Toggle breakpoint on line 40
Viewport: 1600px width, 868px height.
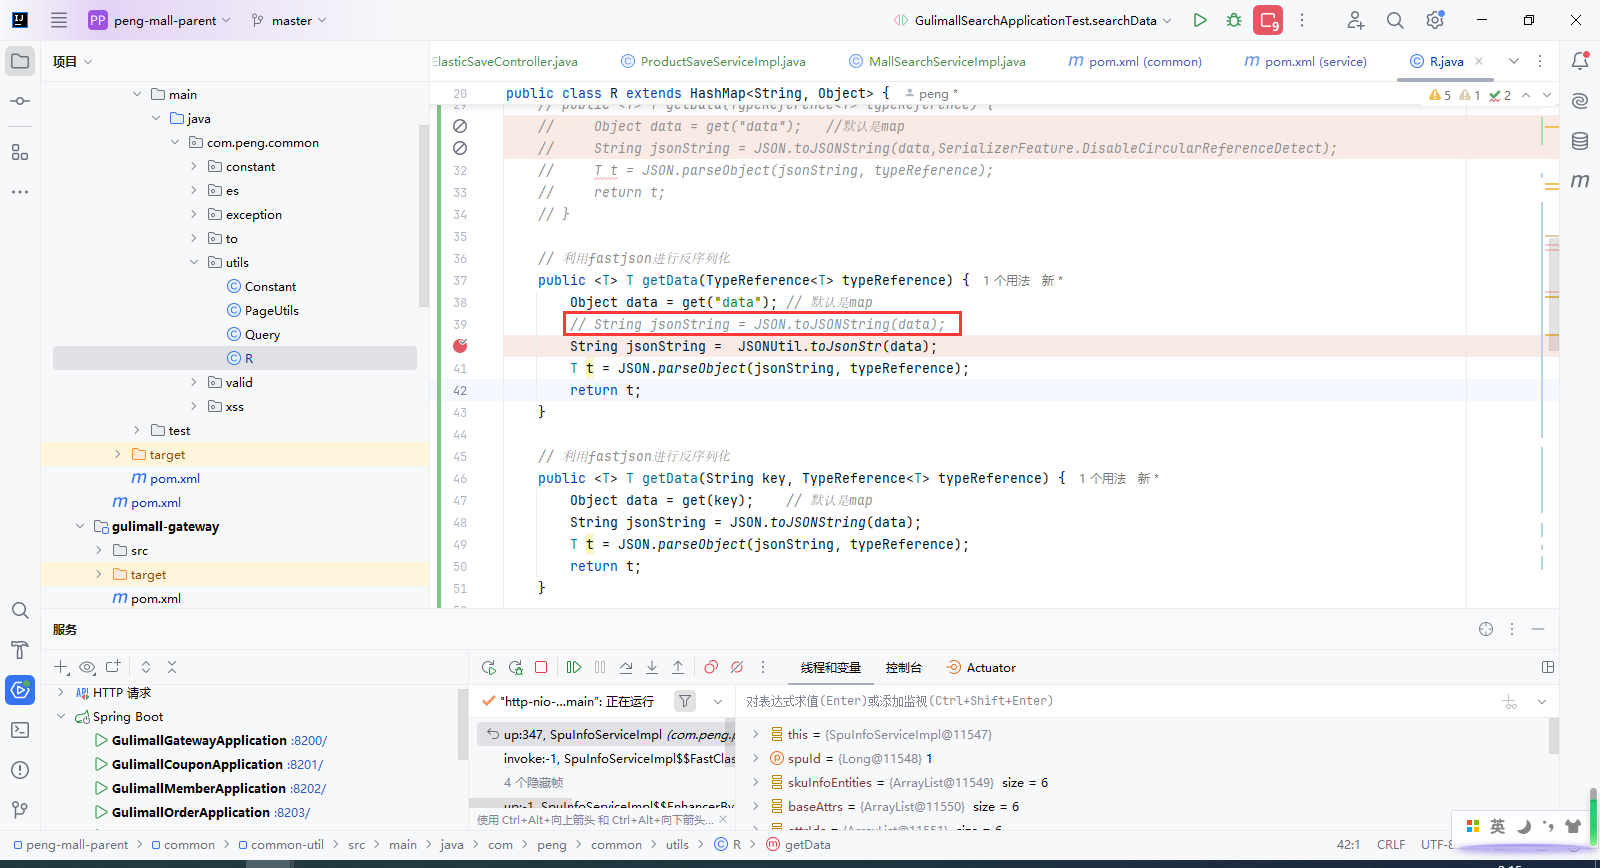(x=460, y=346)
